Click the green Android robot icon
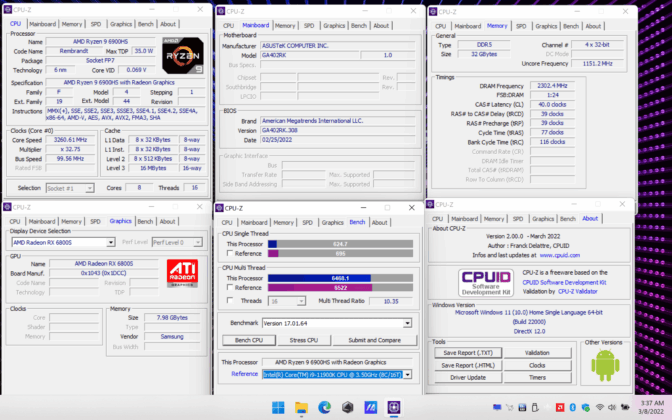672x420 pixels. pos(605,365)
